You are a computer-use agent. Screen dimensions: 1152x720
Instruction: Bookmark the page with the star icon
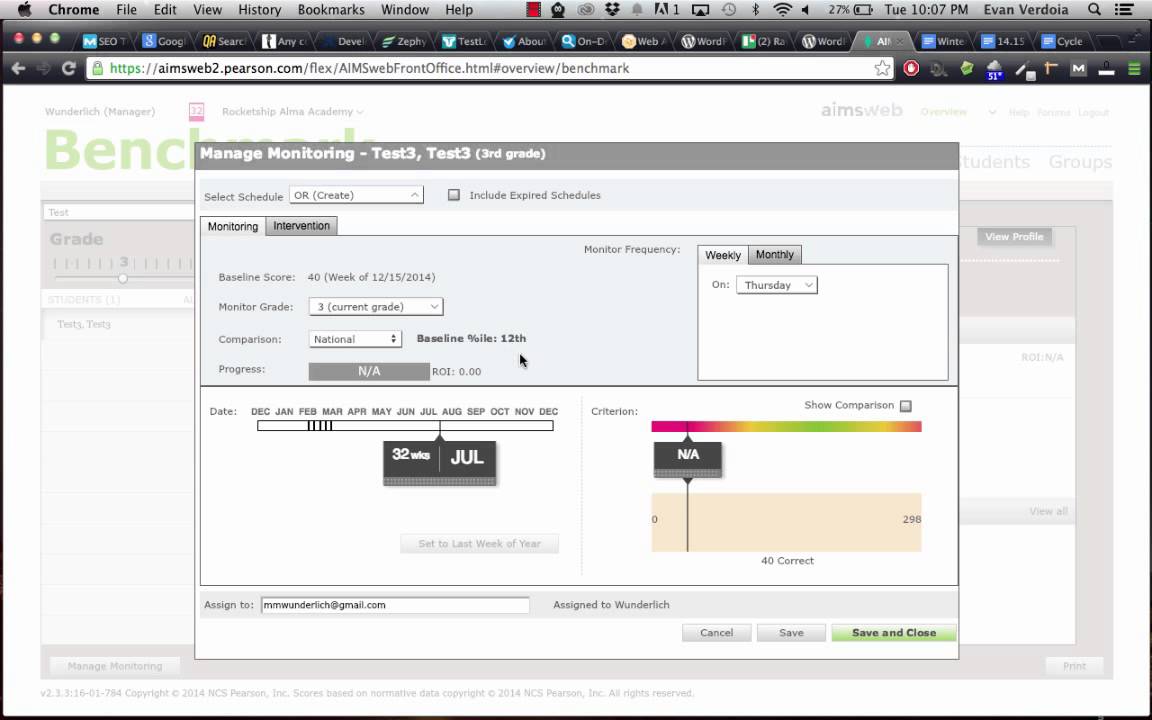882,68
